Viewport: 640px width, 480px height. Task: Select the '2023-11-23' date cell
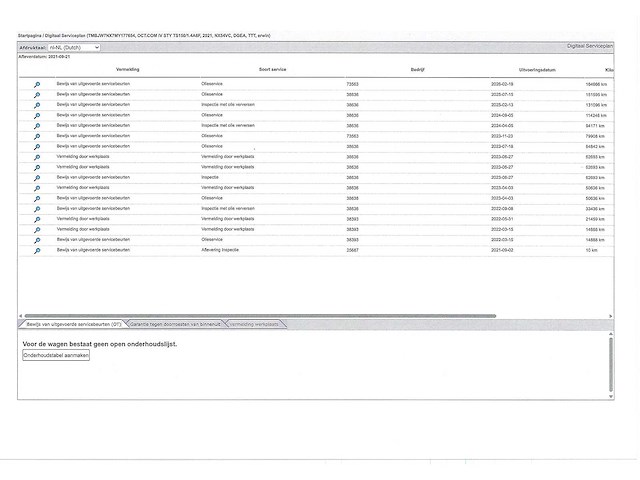pos(502,136)
